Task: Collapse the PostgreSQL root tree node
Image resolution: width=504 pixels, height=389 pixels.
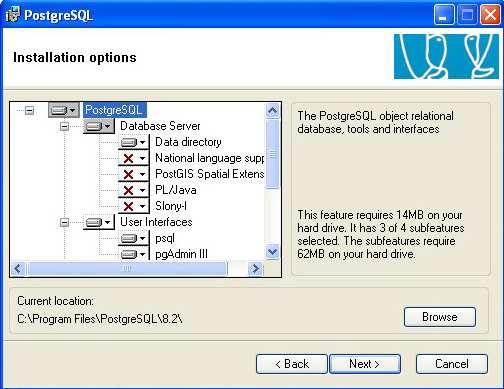Action: pos(30,110)
